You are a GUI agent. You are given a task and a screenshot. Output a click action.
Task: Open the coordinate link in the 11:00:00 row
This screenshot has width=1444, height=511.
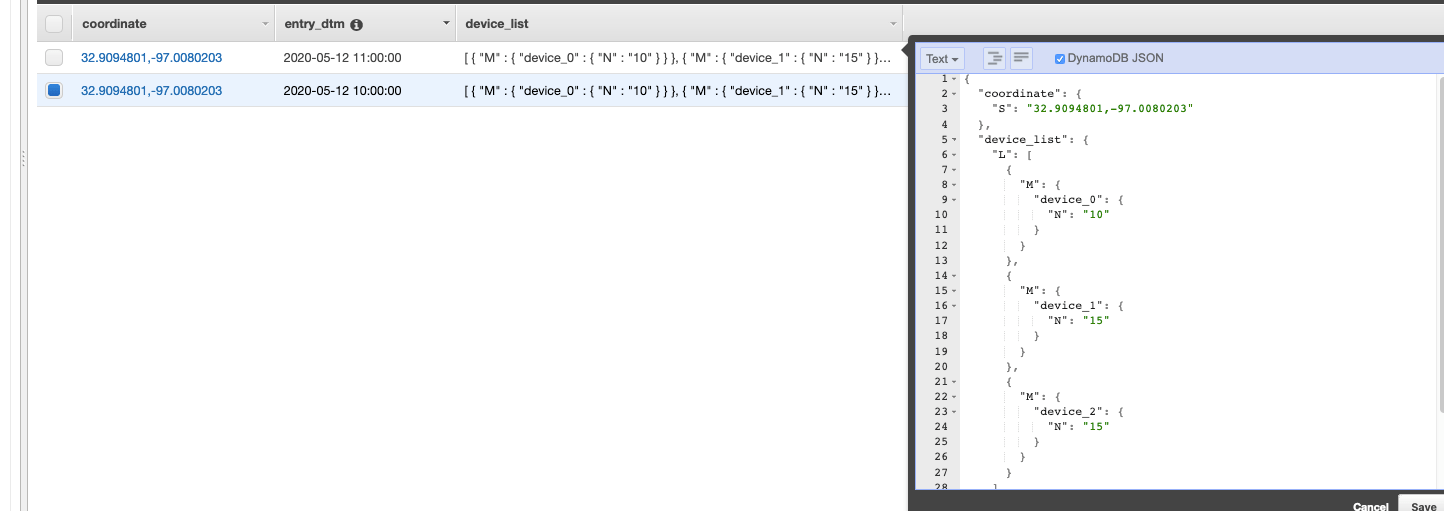(x=152, y=58)
